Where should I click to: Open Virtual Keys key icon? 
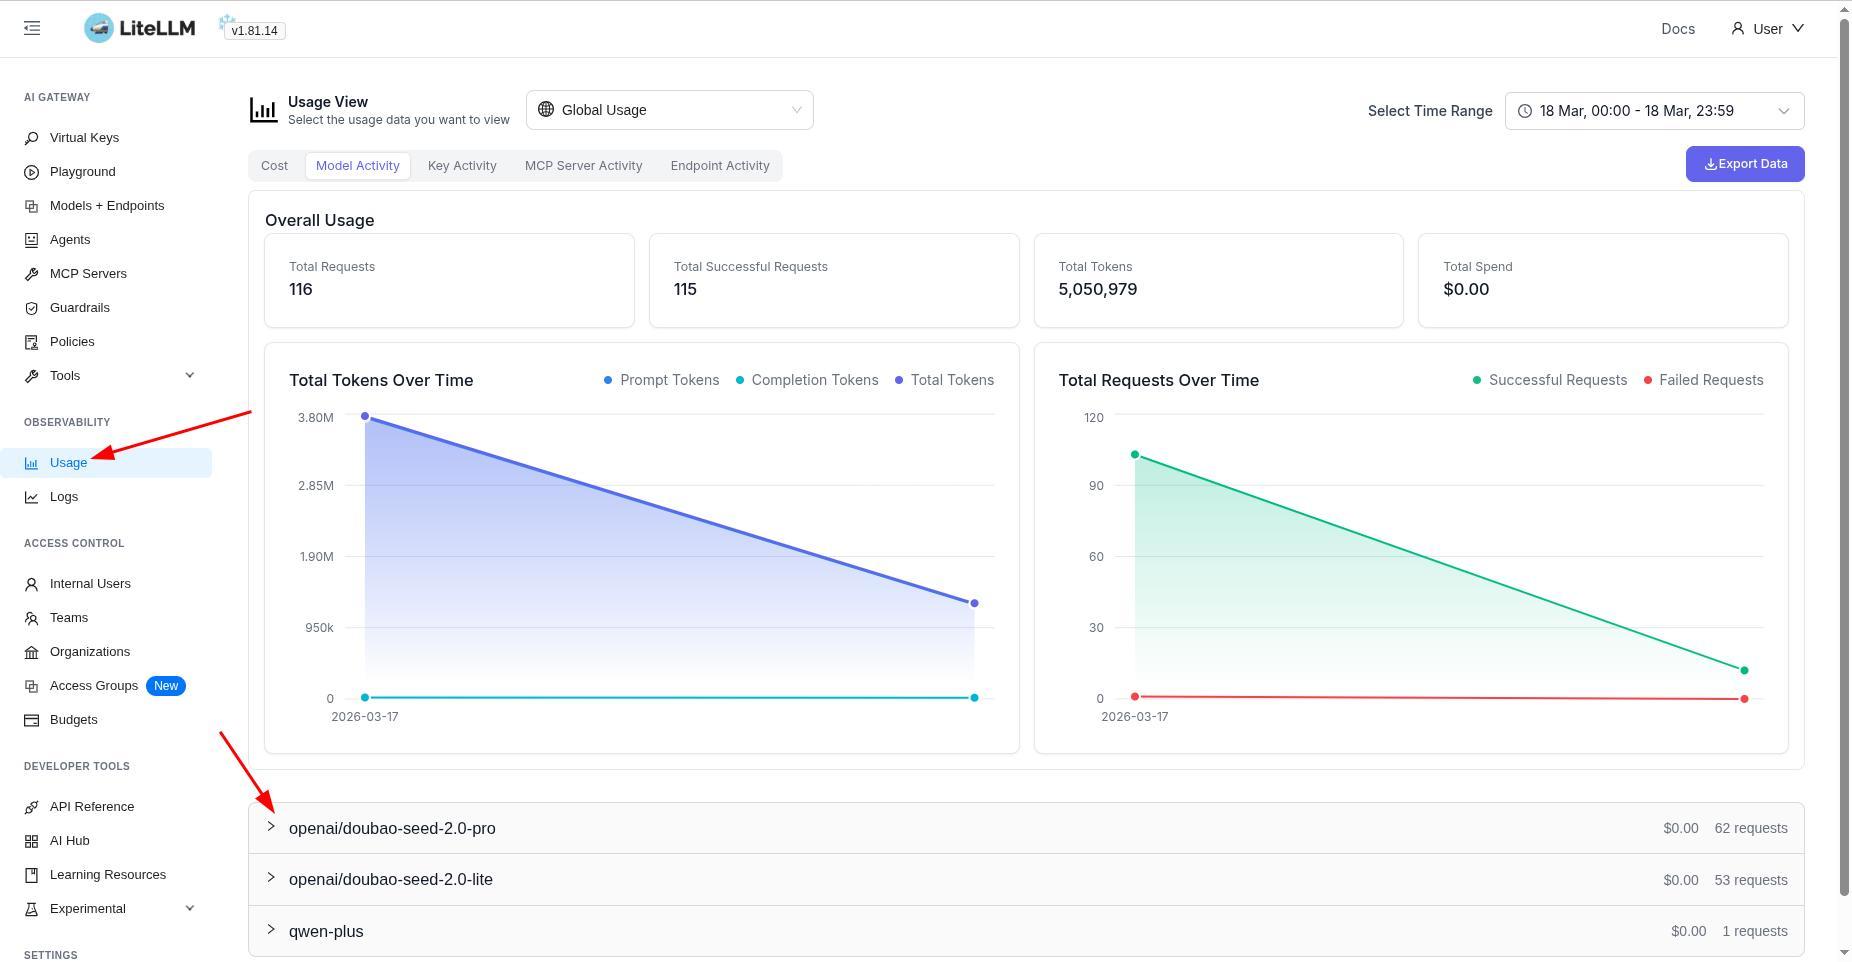(31, 138)
